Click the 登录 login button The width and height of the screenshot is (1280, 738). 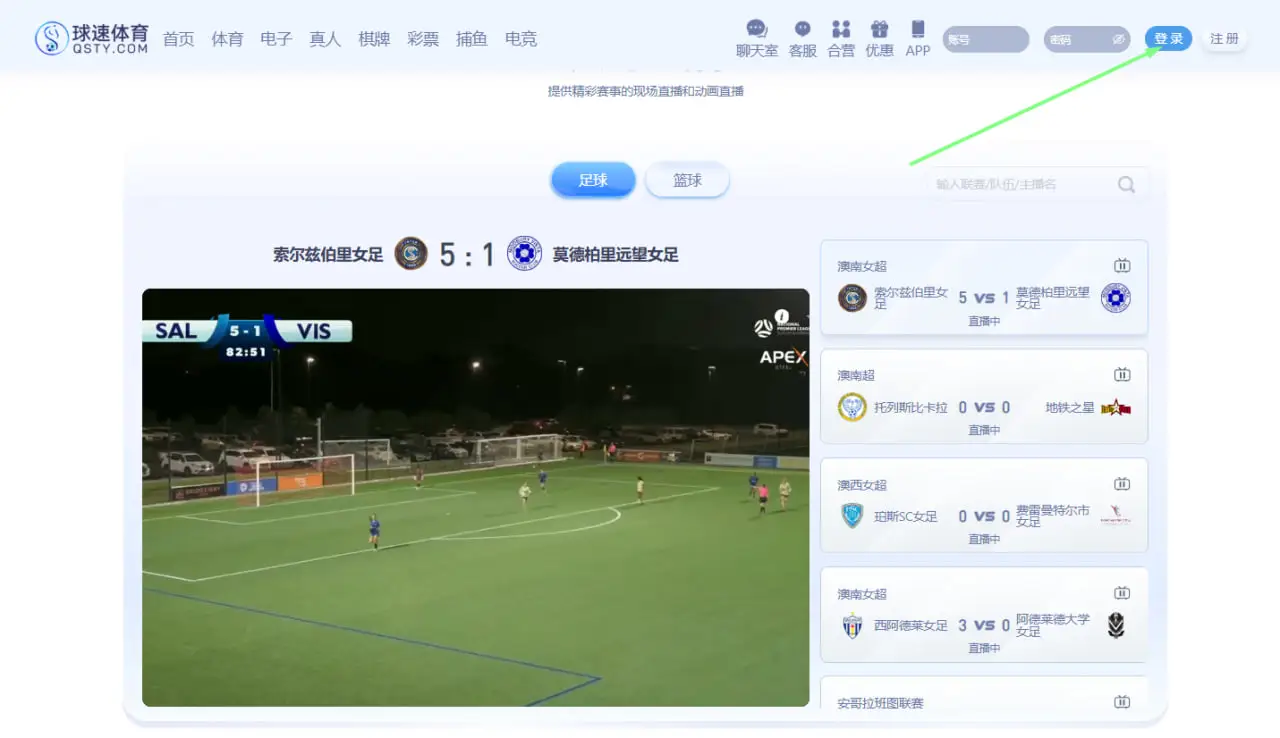(1168, 39)
